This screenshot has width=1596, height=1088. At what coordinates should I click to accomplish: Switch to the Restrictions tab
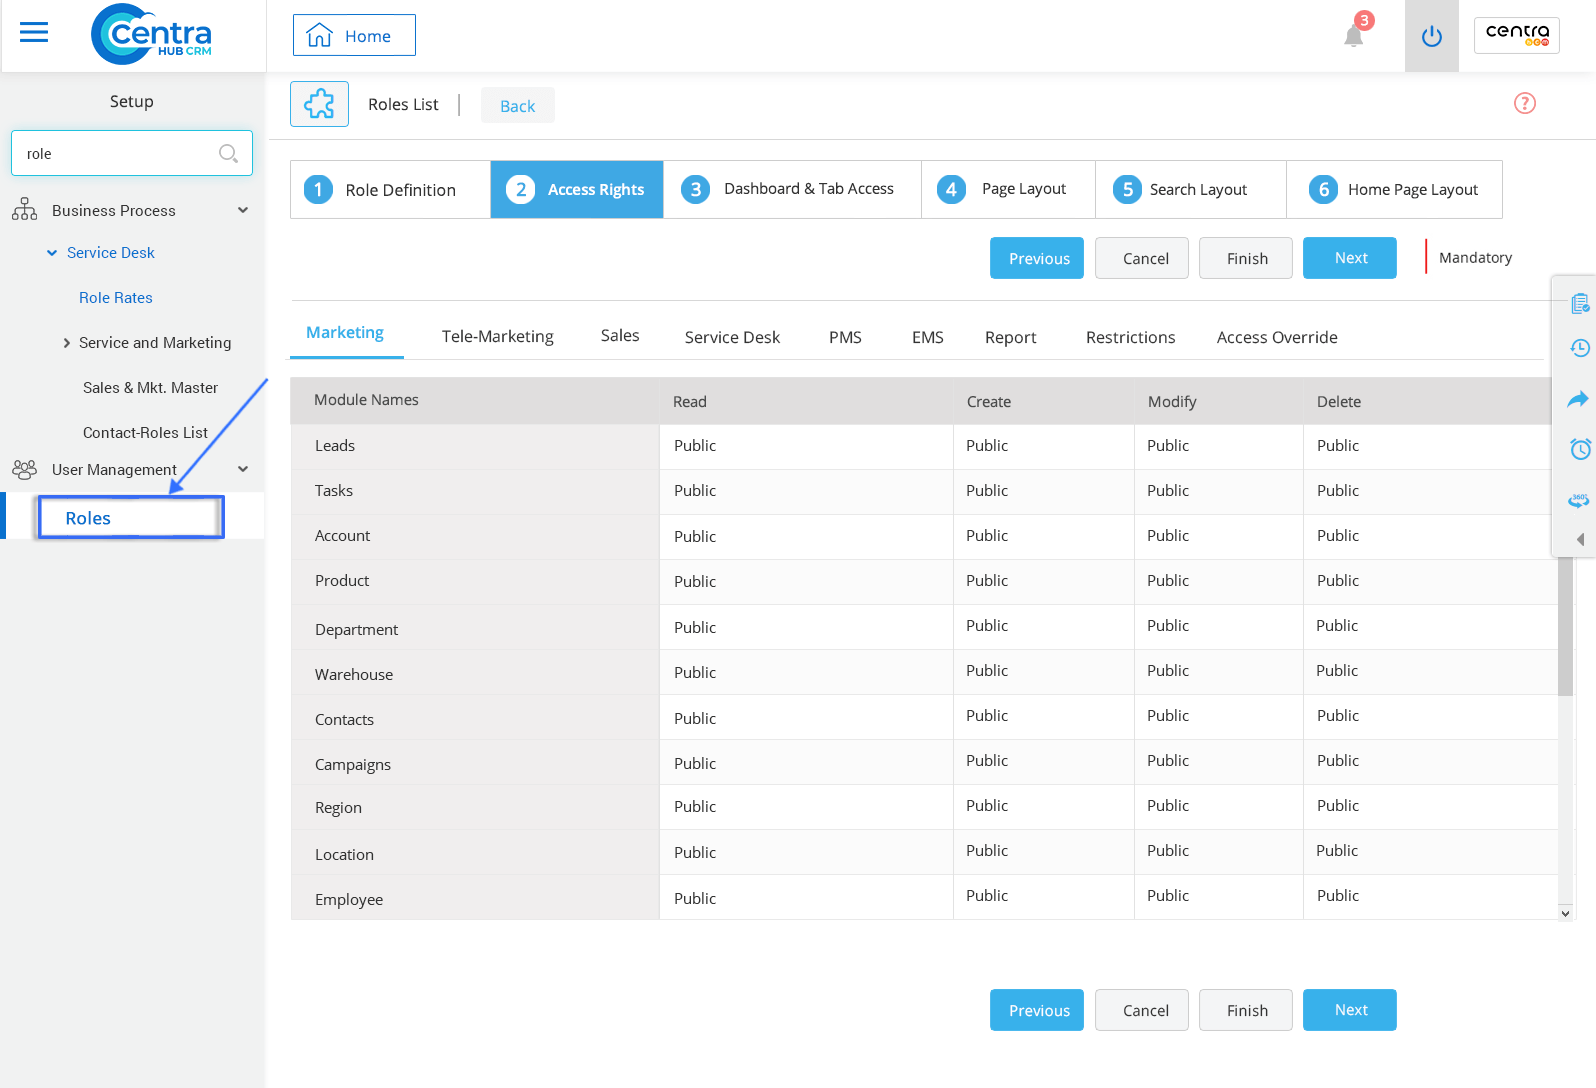pyautogui.click(x=1131, y=338)
